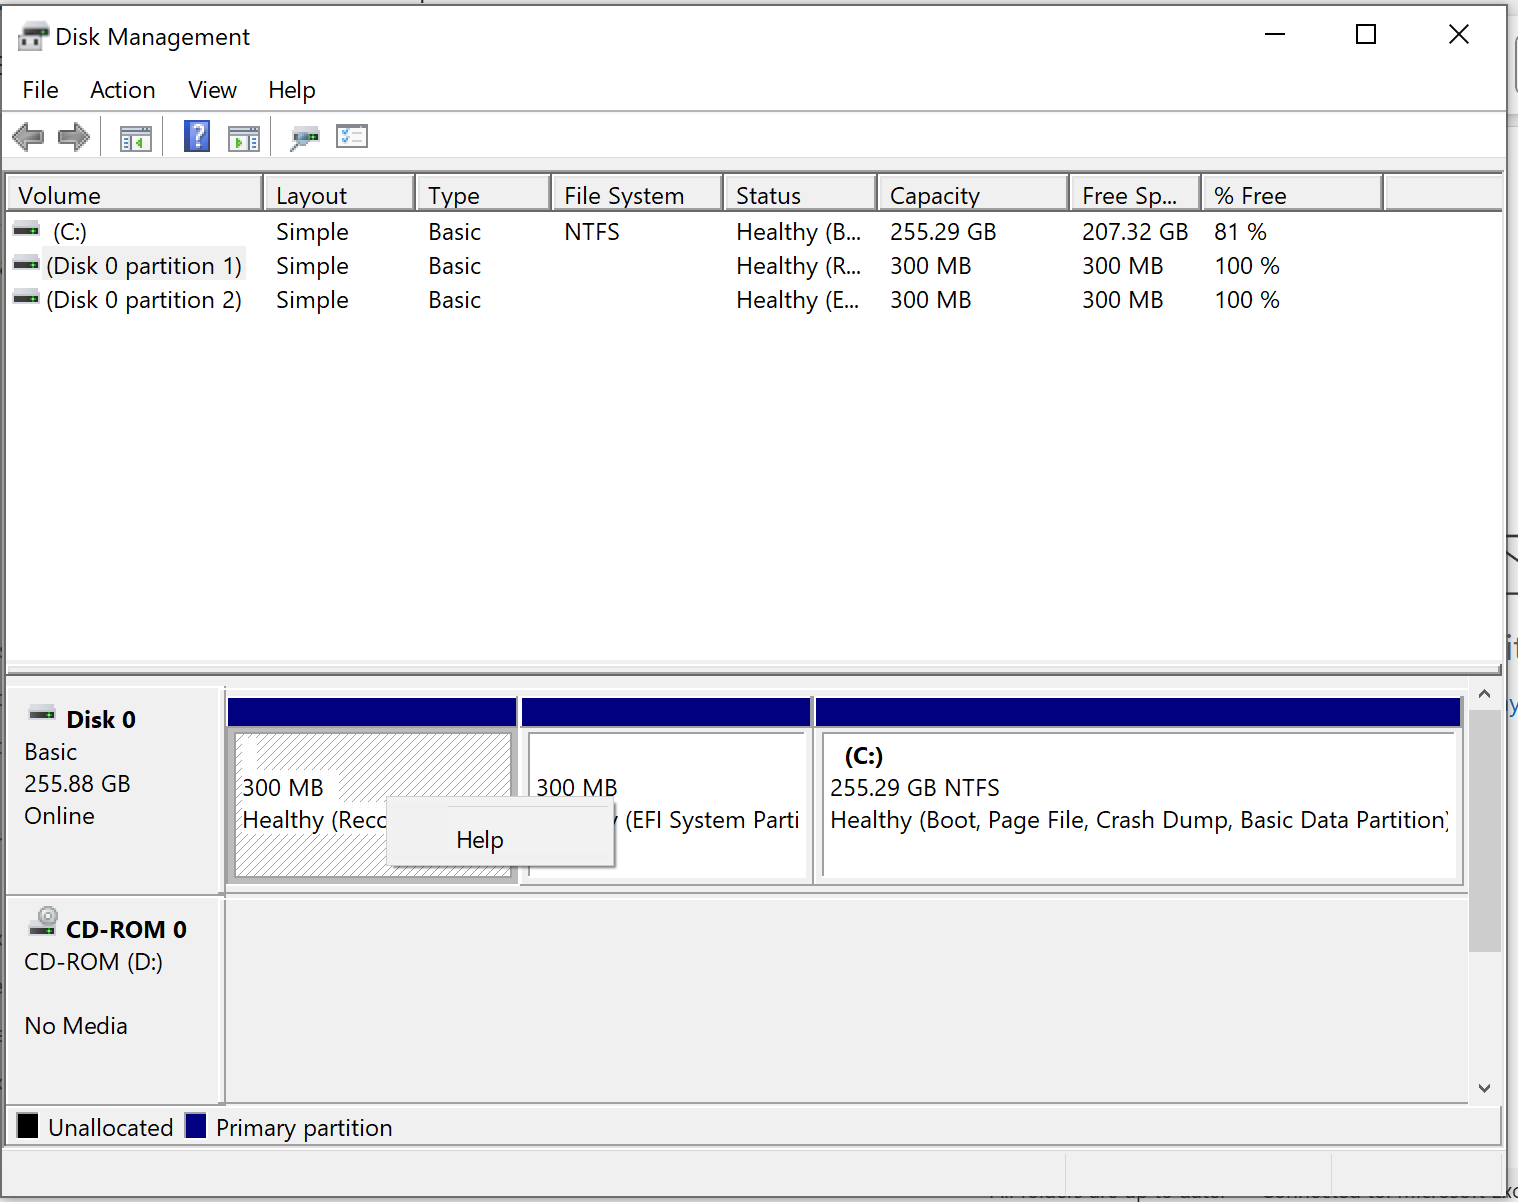The height and width of the screenshot is (1202, 1518).
Task: Click the Disk Management app title icon
Action: pyautogui.click(x=33, y=37)
